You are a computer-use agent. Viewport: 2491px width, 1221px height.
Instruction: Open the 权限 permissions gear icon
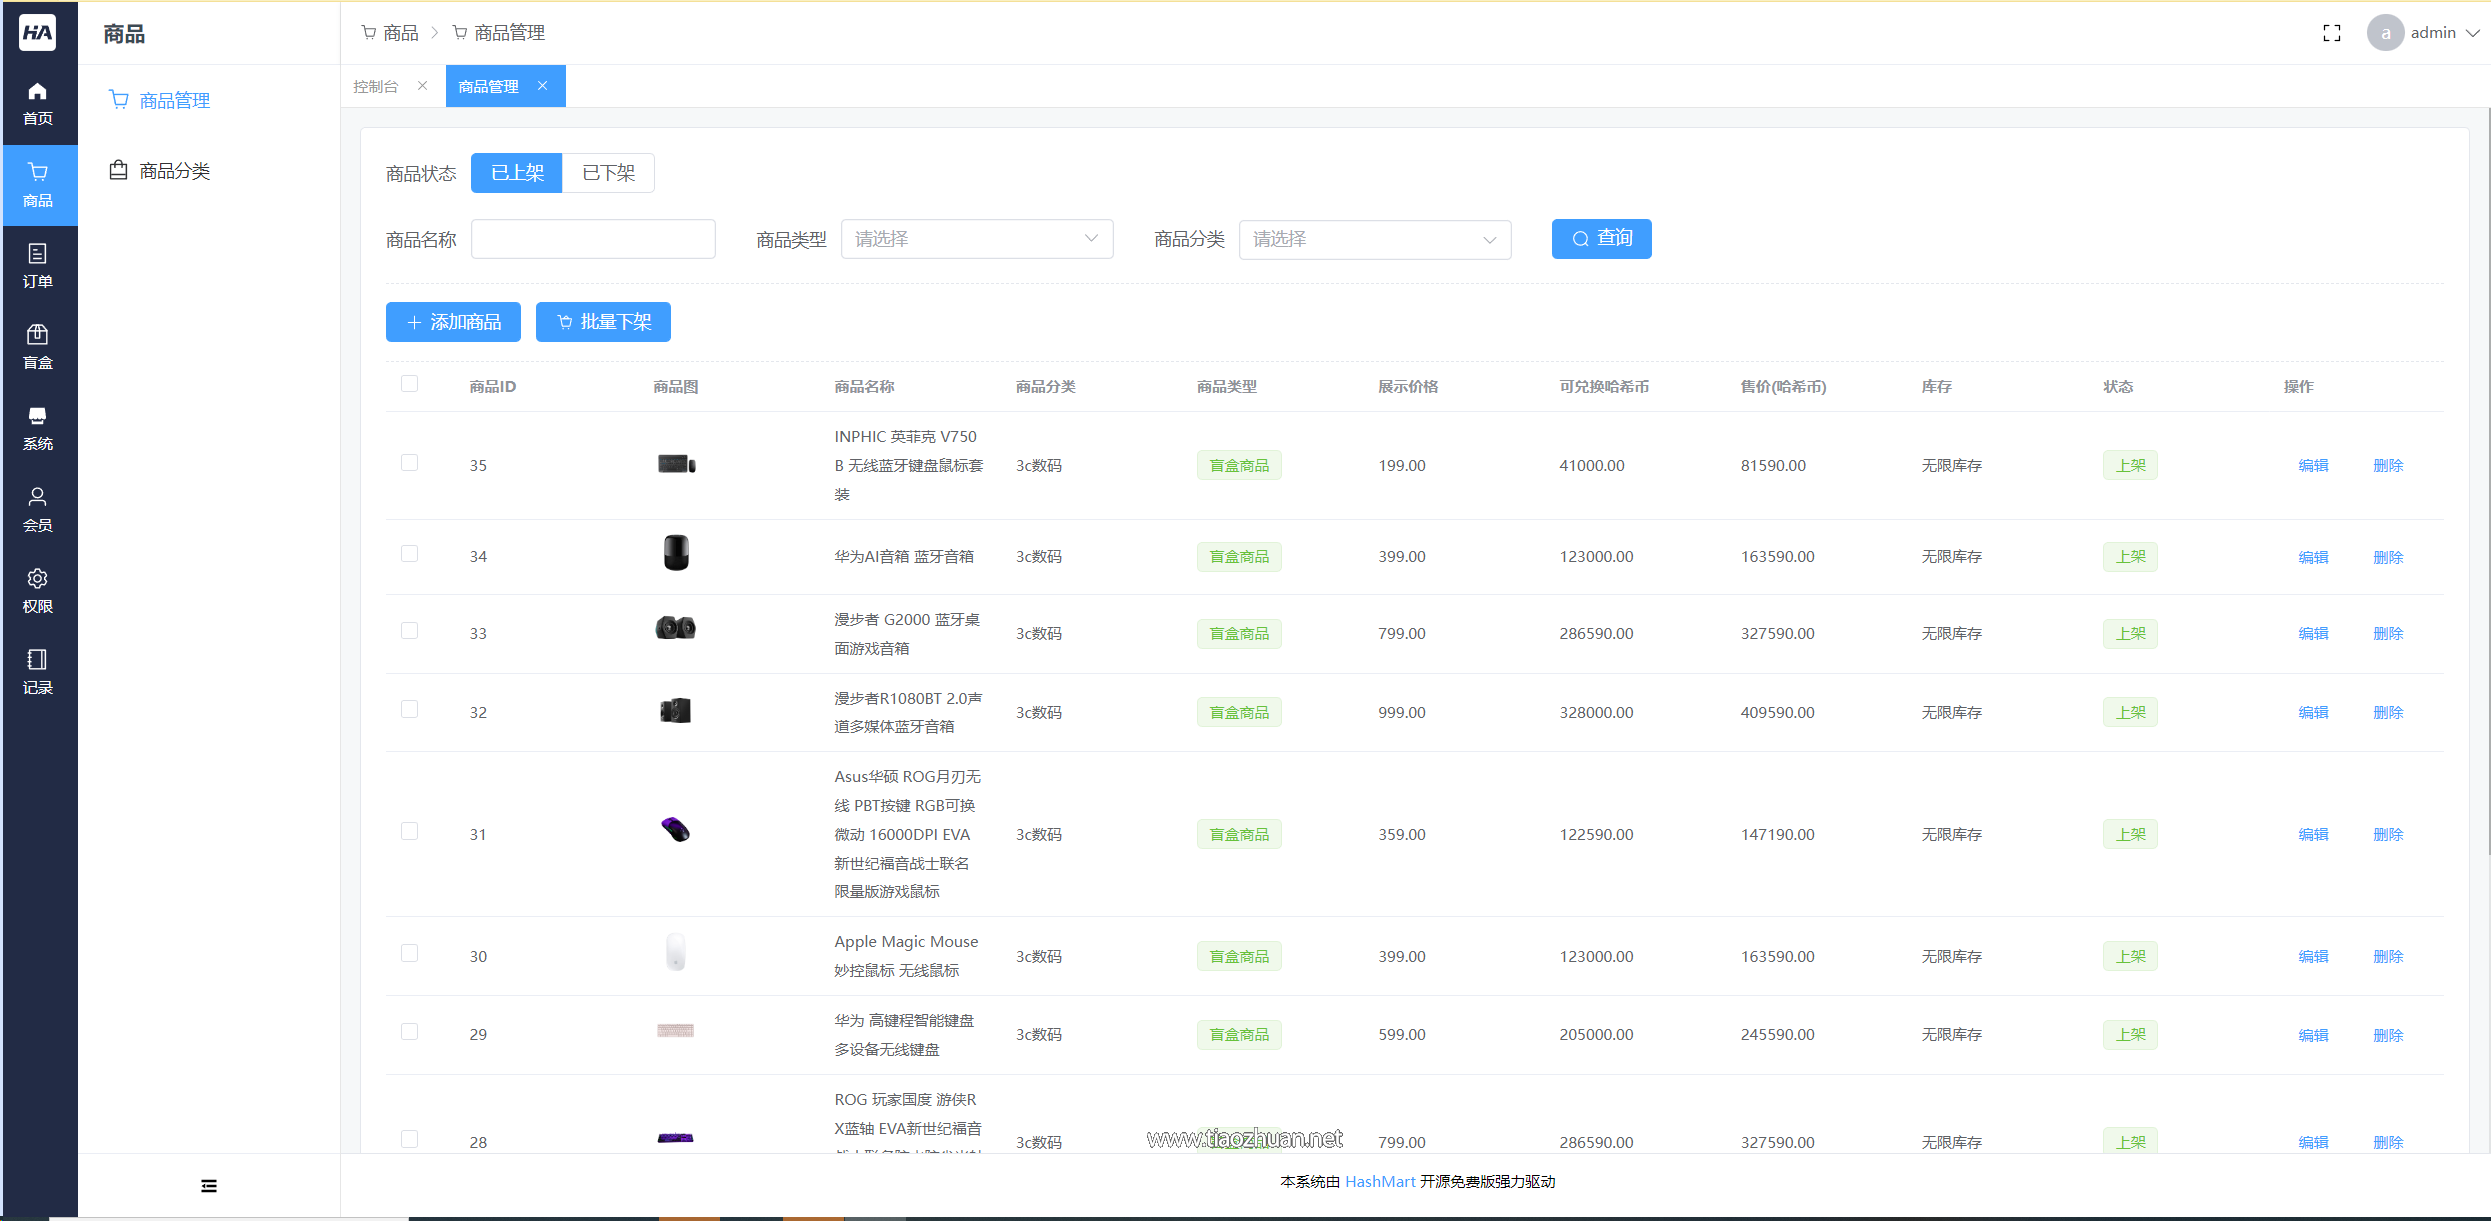[x=38, y=590]
